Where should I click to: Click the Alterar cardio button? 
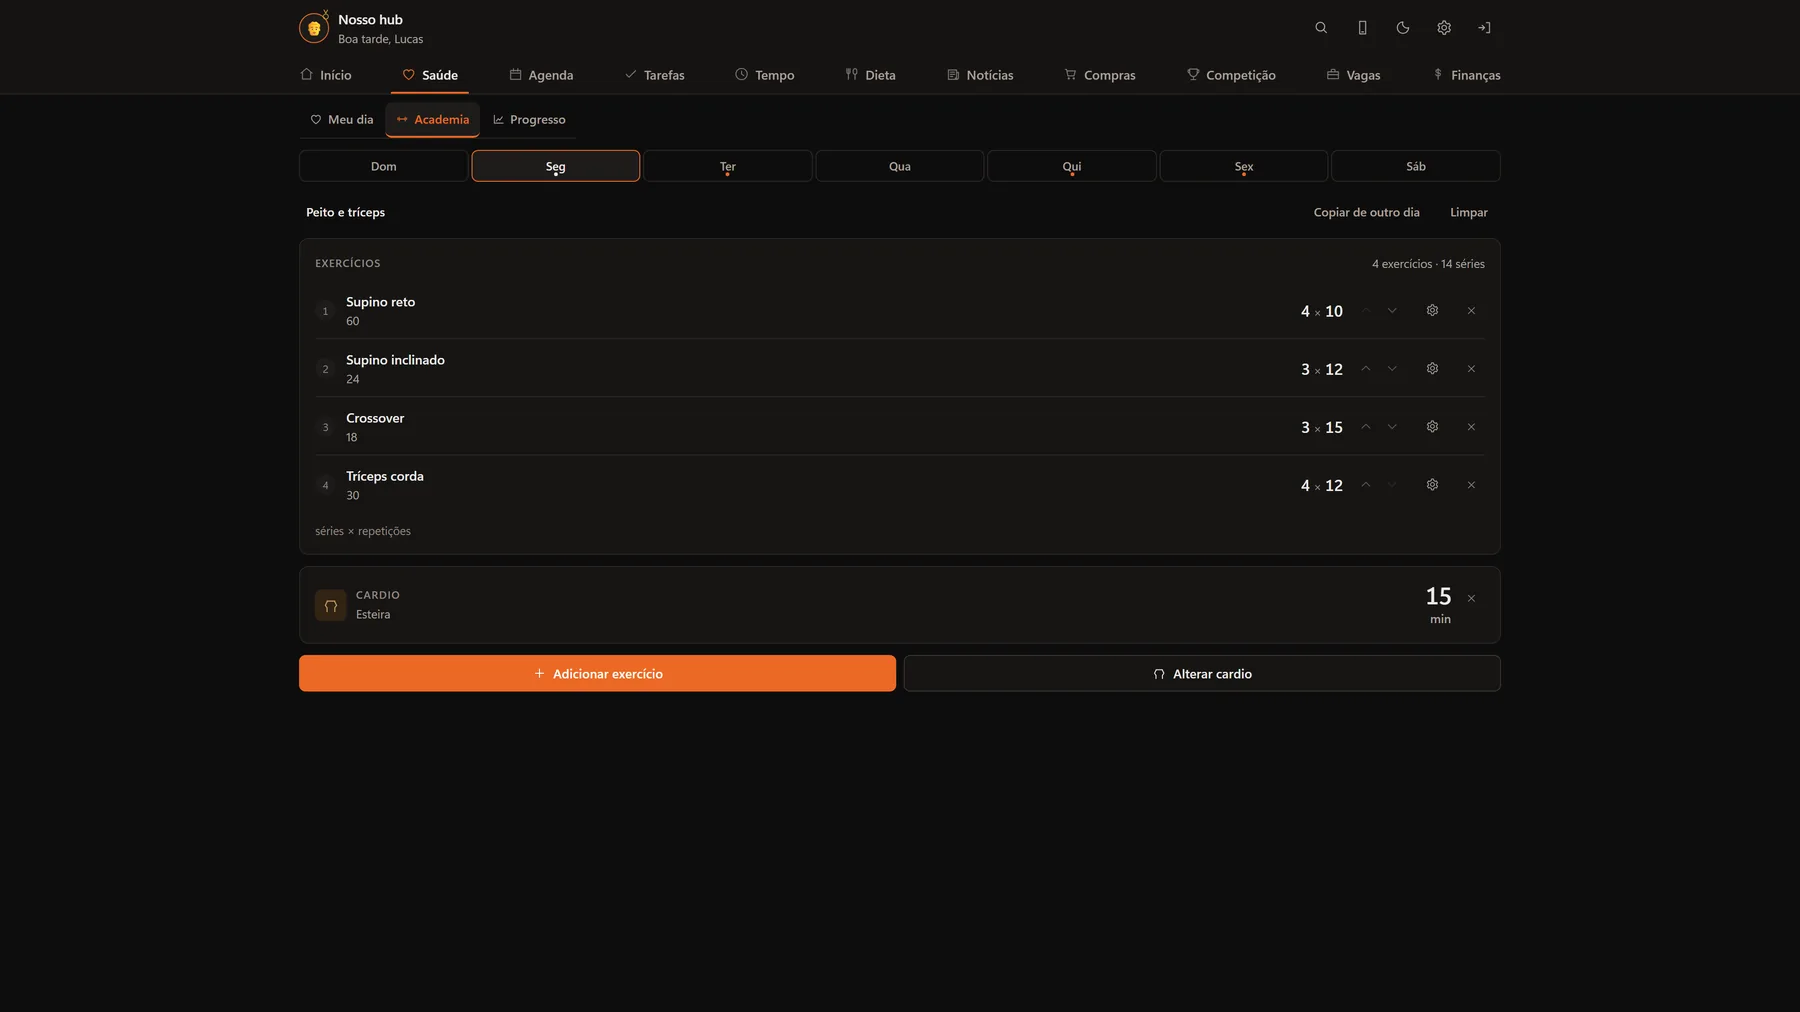click(1202, 673)
